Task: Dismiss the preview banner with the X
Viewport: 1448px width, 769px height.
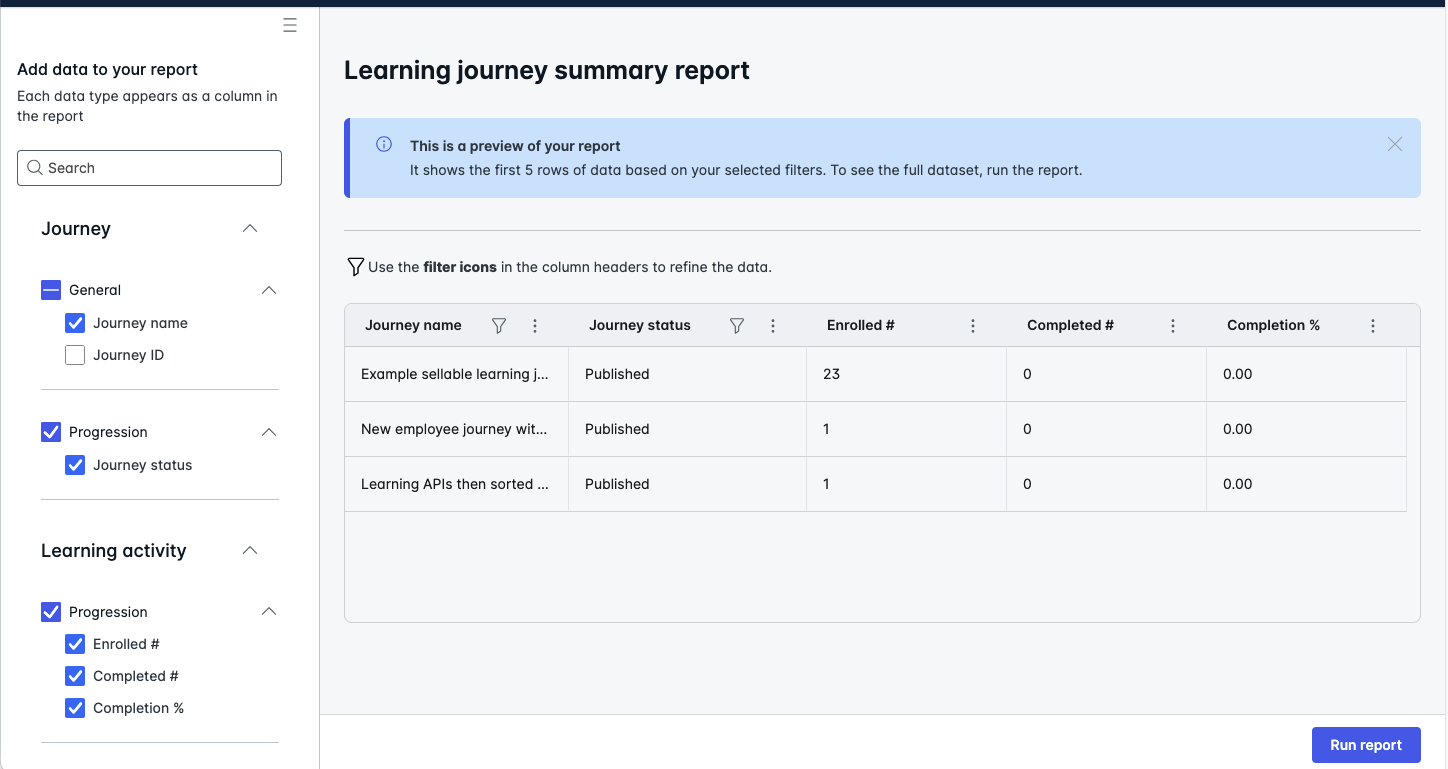Action: point(1395,144)
